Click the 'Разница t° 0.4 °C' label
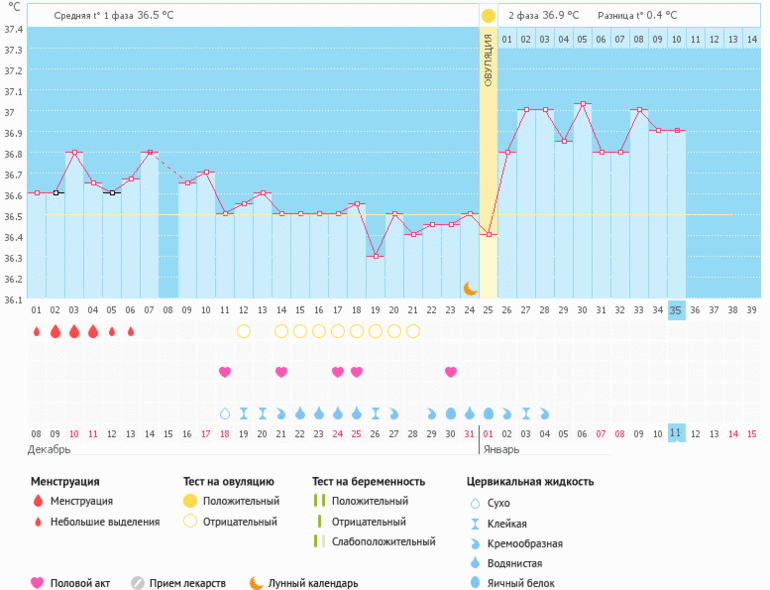The image size is (770, 590). pos(637,15)
